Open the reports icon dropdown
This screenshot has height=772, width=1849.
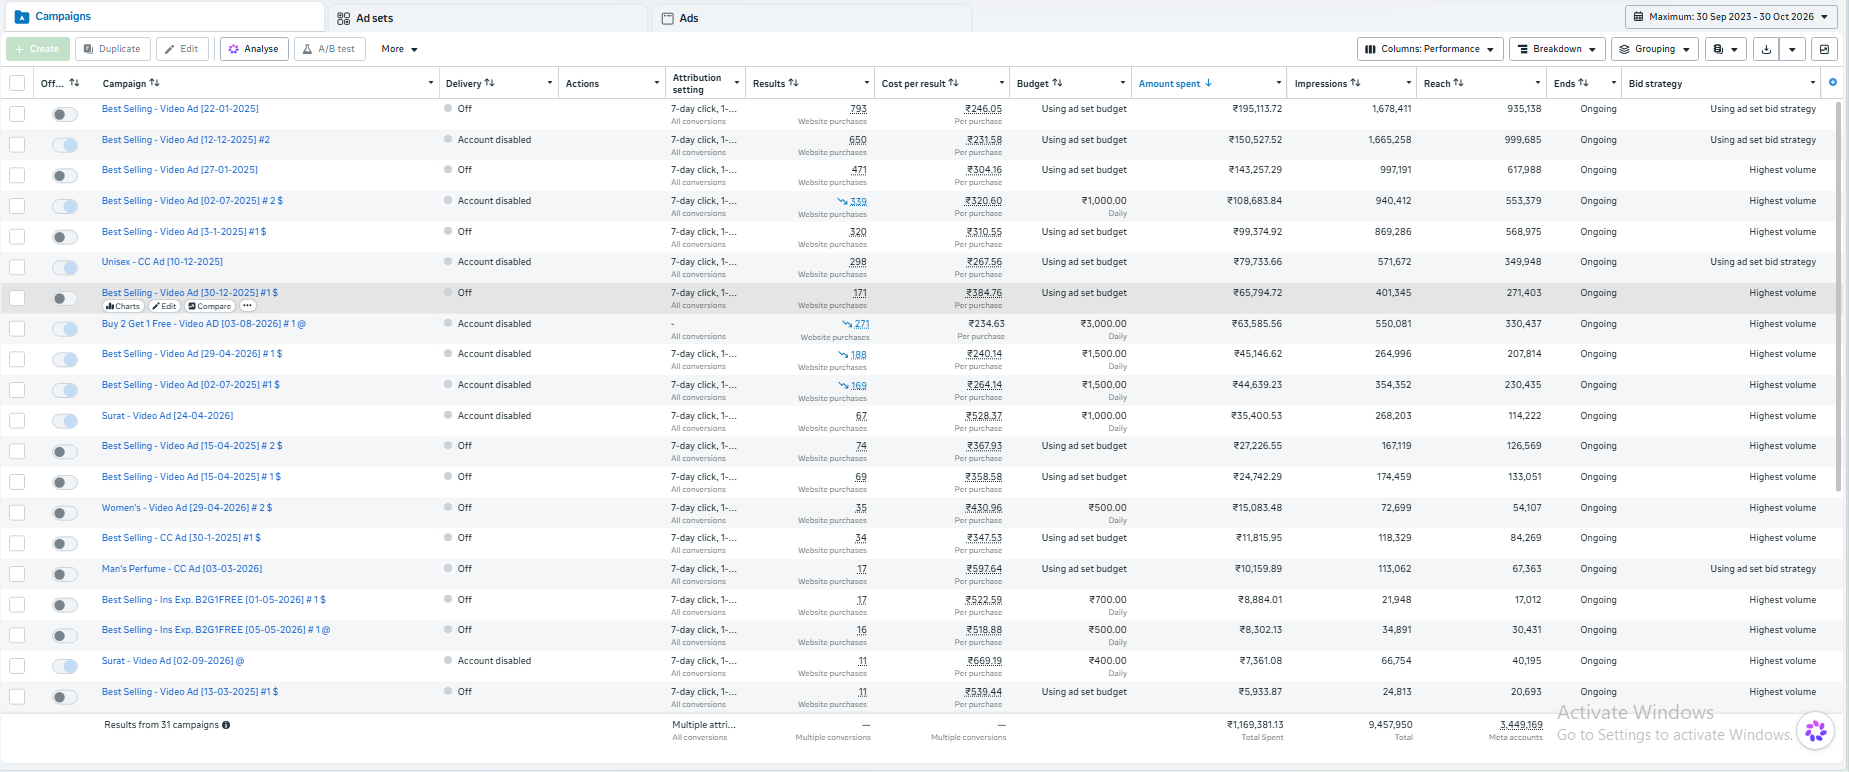1726,49
